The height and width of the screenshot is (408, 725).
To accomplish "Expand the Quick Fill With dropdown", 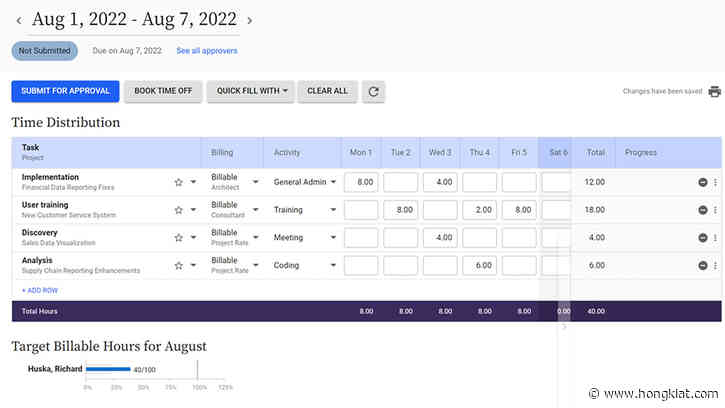I will point(253,91).
